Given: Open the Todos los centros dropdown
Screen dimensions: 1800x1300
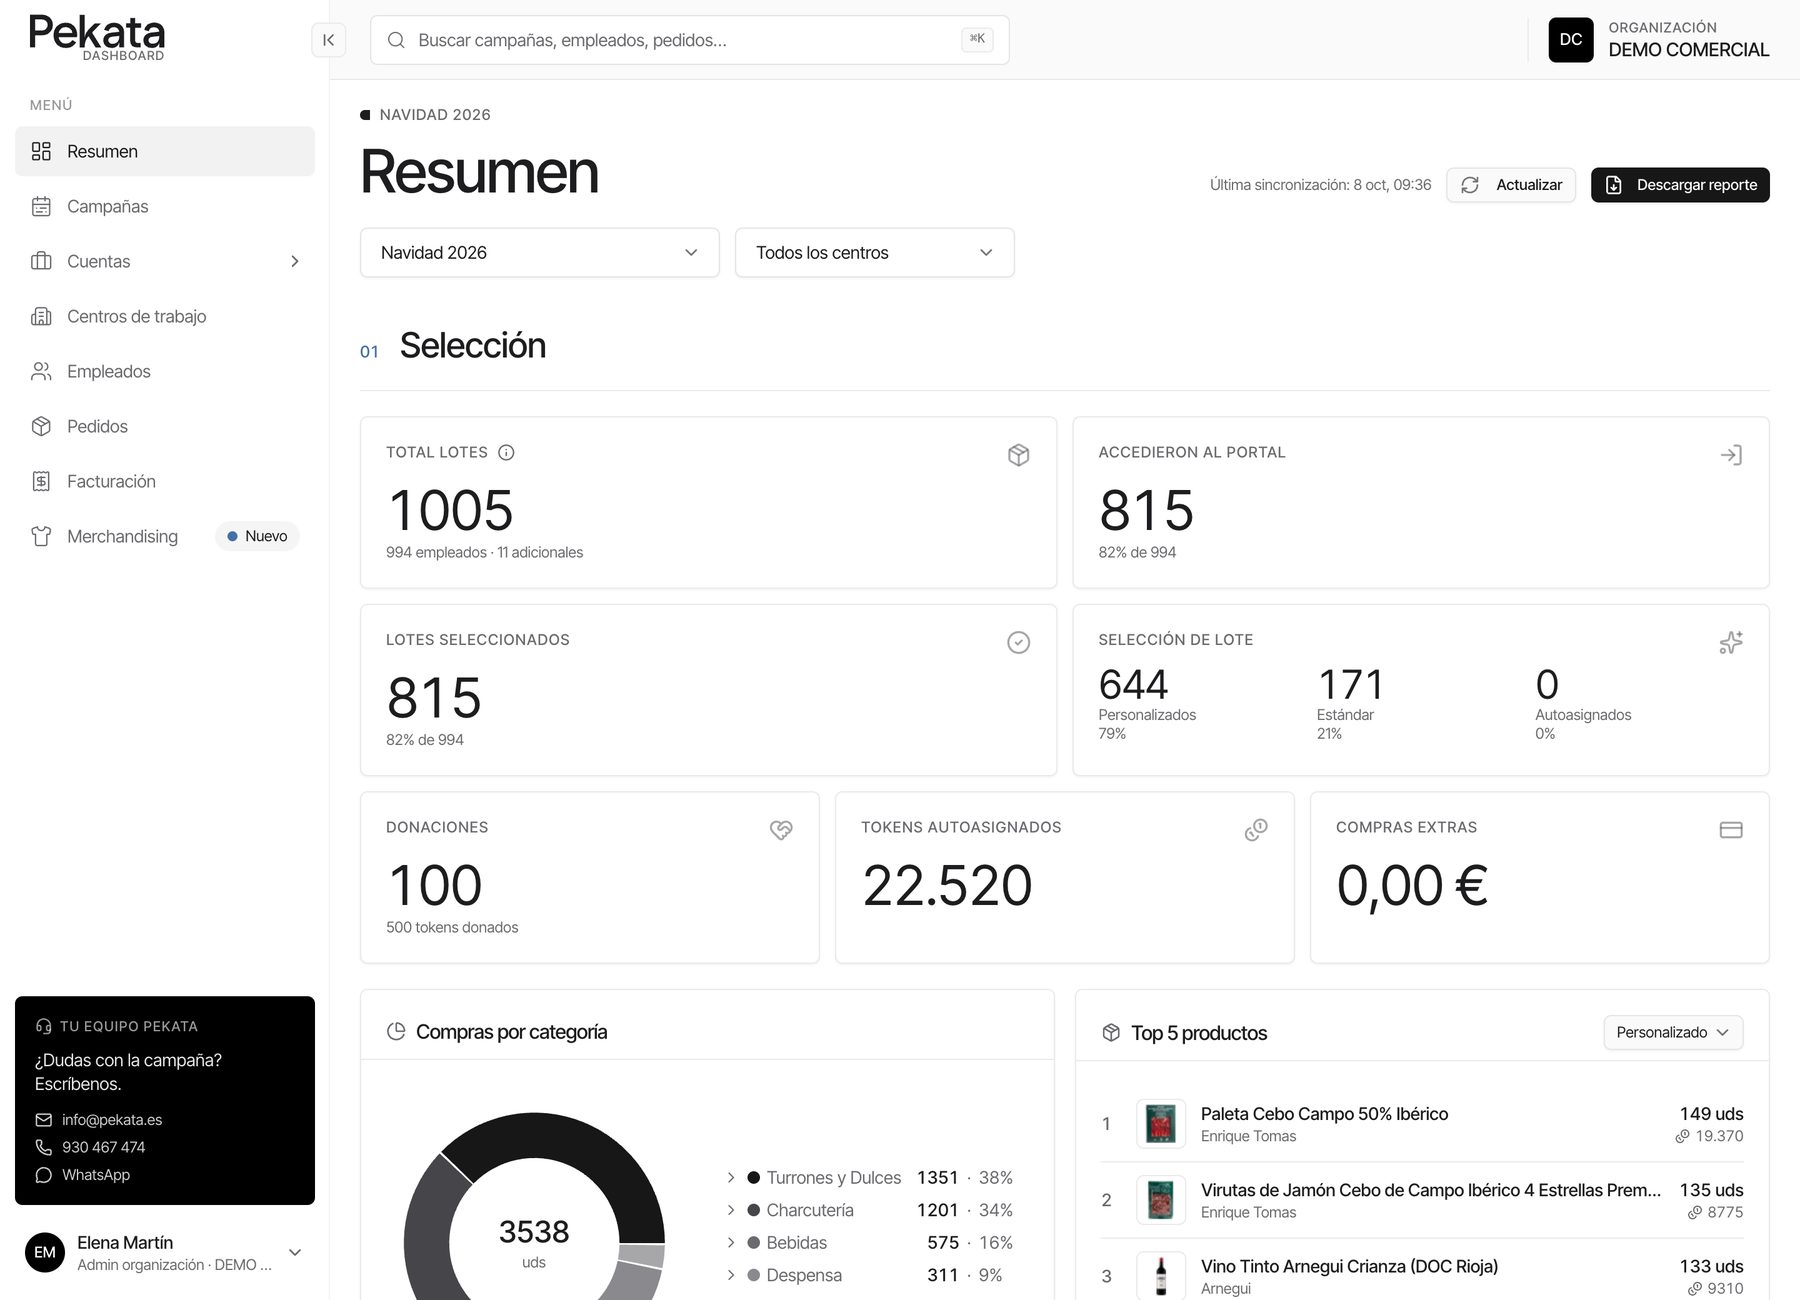Looking at the screenshot, I should tap(875, 253).
